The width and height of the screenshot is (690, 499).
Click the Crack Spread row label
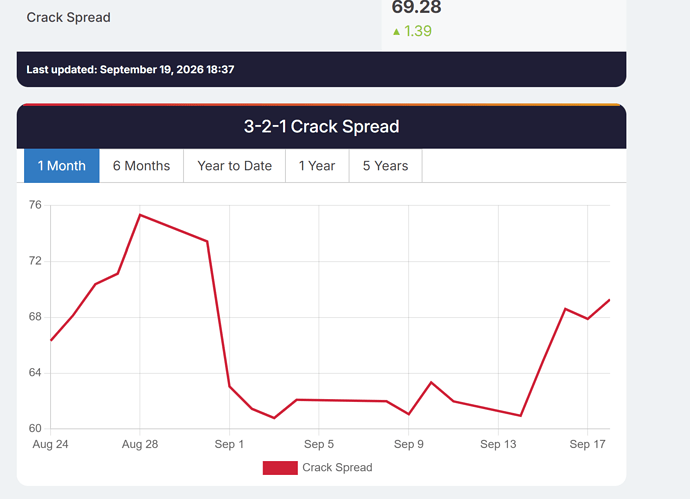click(x=68, y=18)
